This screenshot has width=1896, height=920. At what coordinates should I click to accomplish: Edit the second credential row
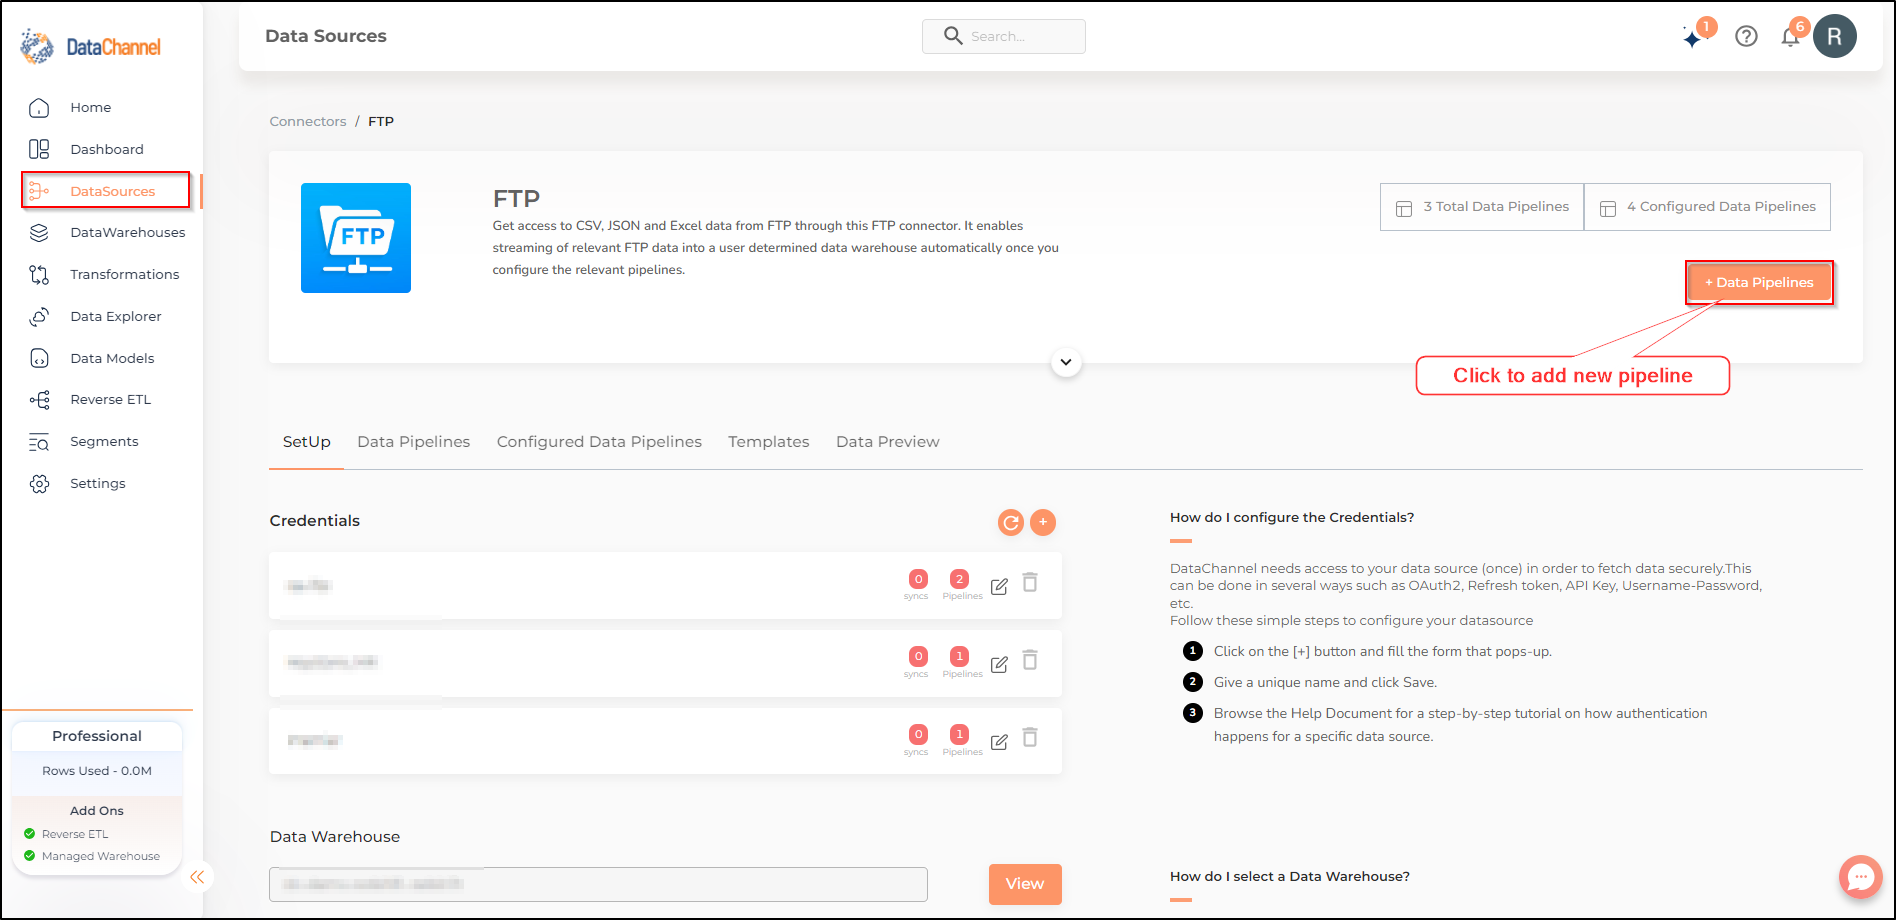tap(999, 664)
